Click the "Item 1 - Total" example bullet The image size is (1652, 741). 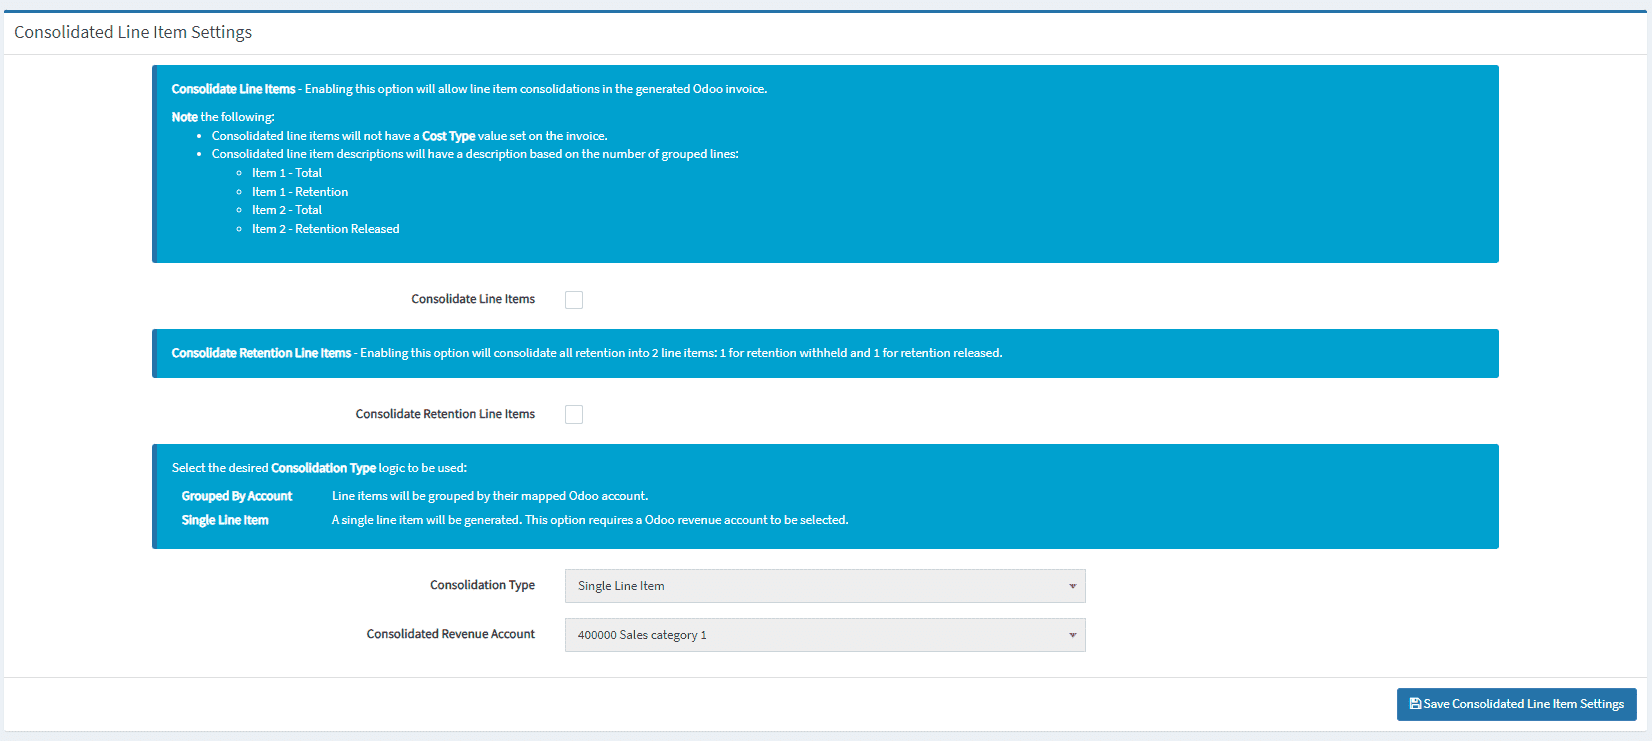[x=287, y=173]
